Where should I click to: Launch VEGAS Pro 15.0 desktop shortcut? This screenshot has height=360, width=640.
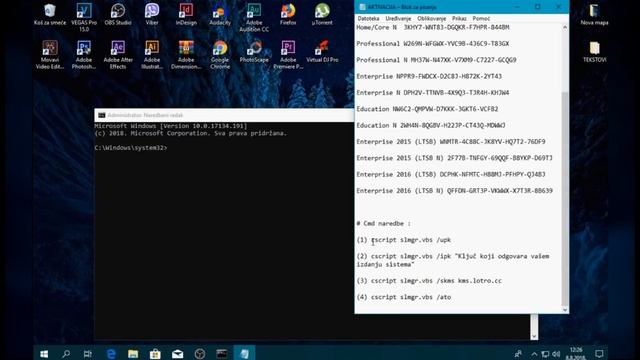84,18
